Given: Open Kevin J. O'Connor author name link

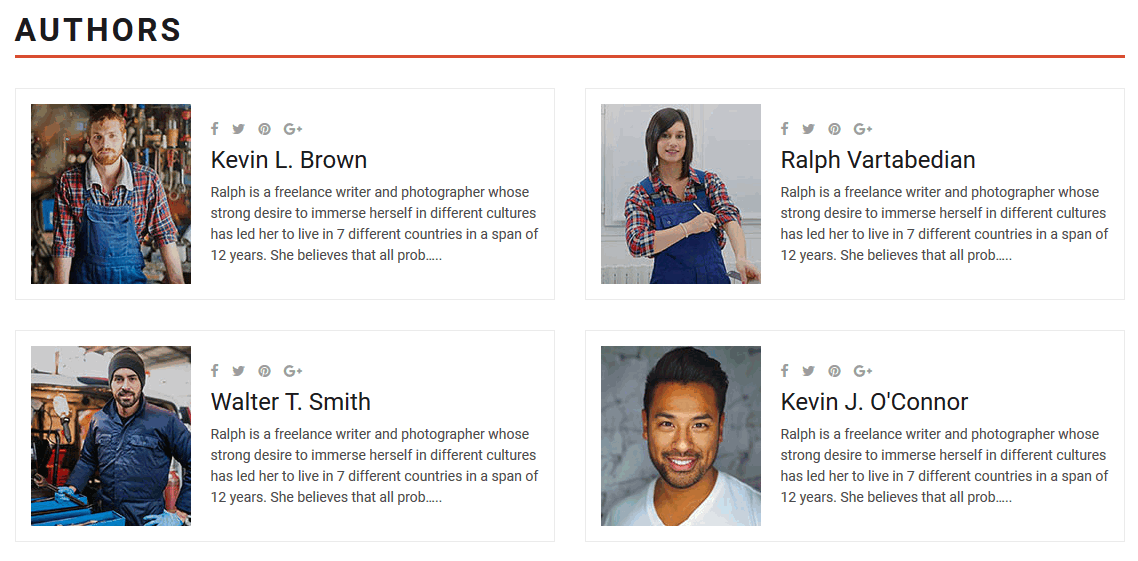Looking at the screenshot, I should pyautogui.click(x=874, y=402).
